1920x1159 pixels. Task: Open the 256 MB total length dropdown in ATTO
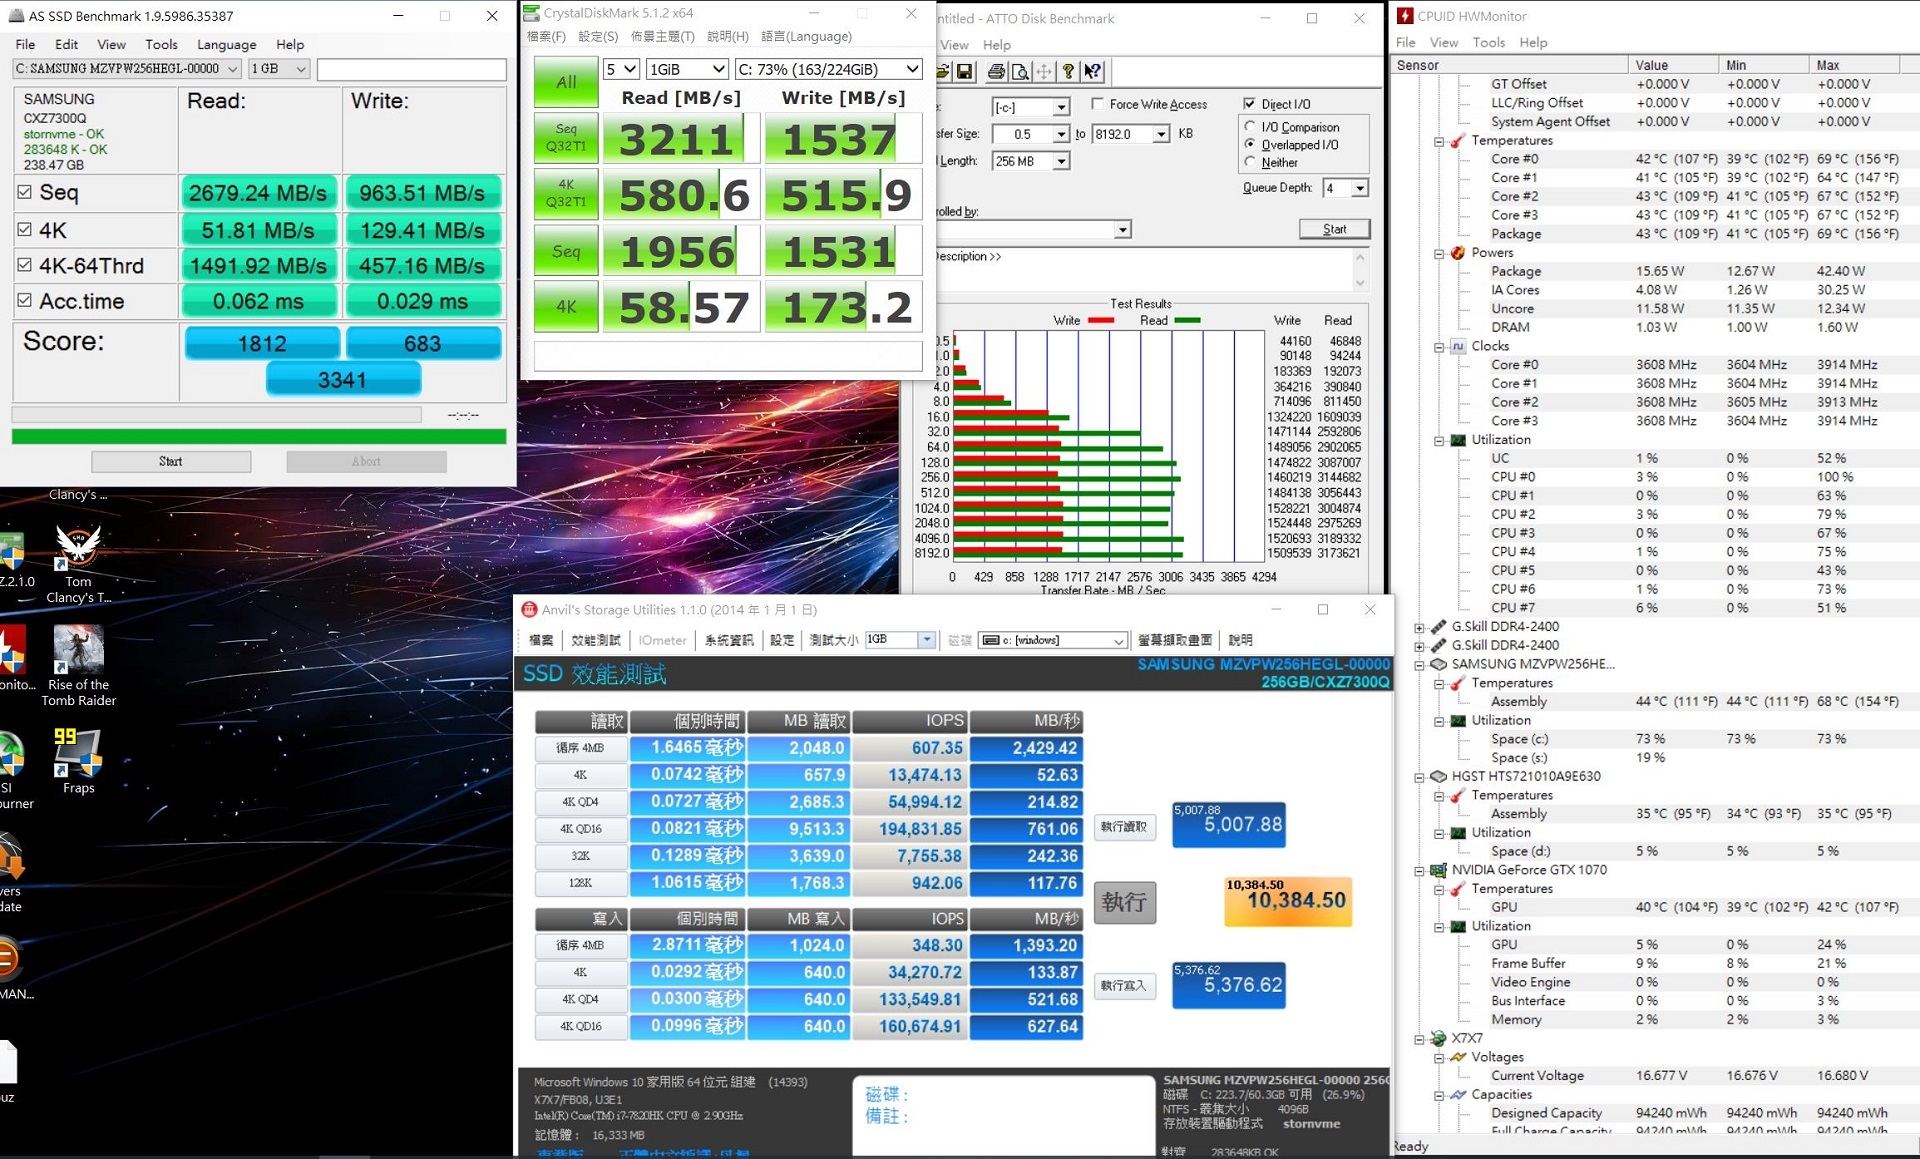[x=1031, y=161]
